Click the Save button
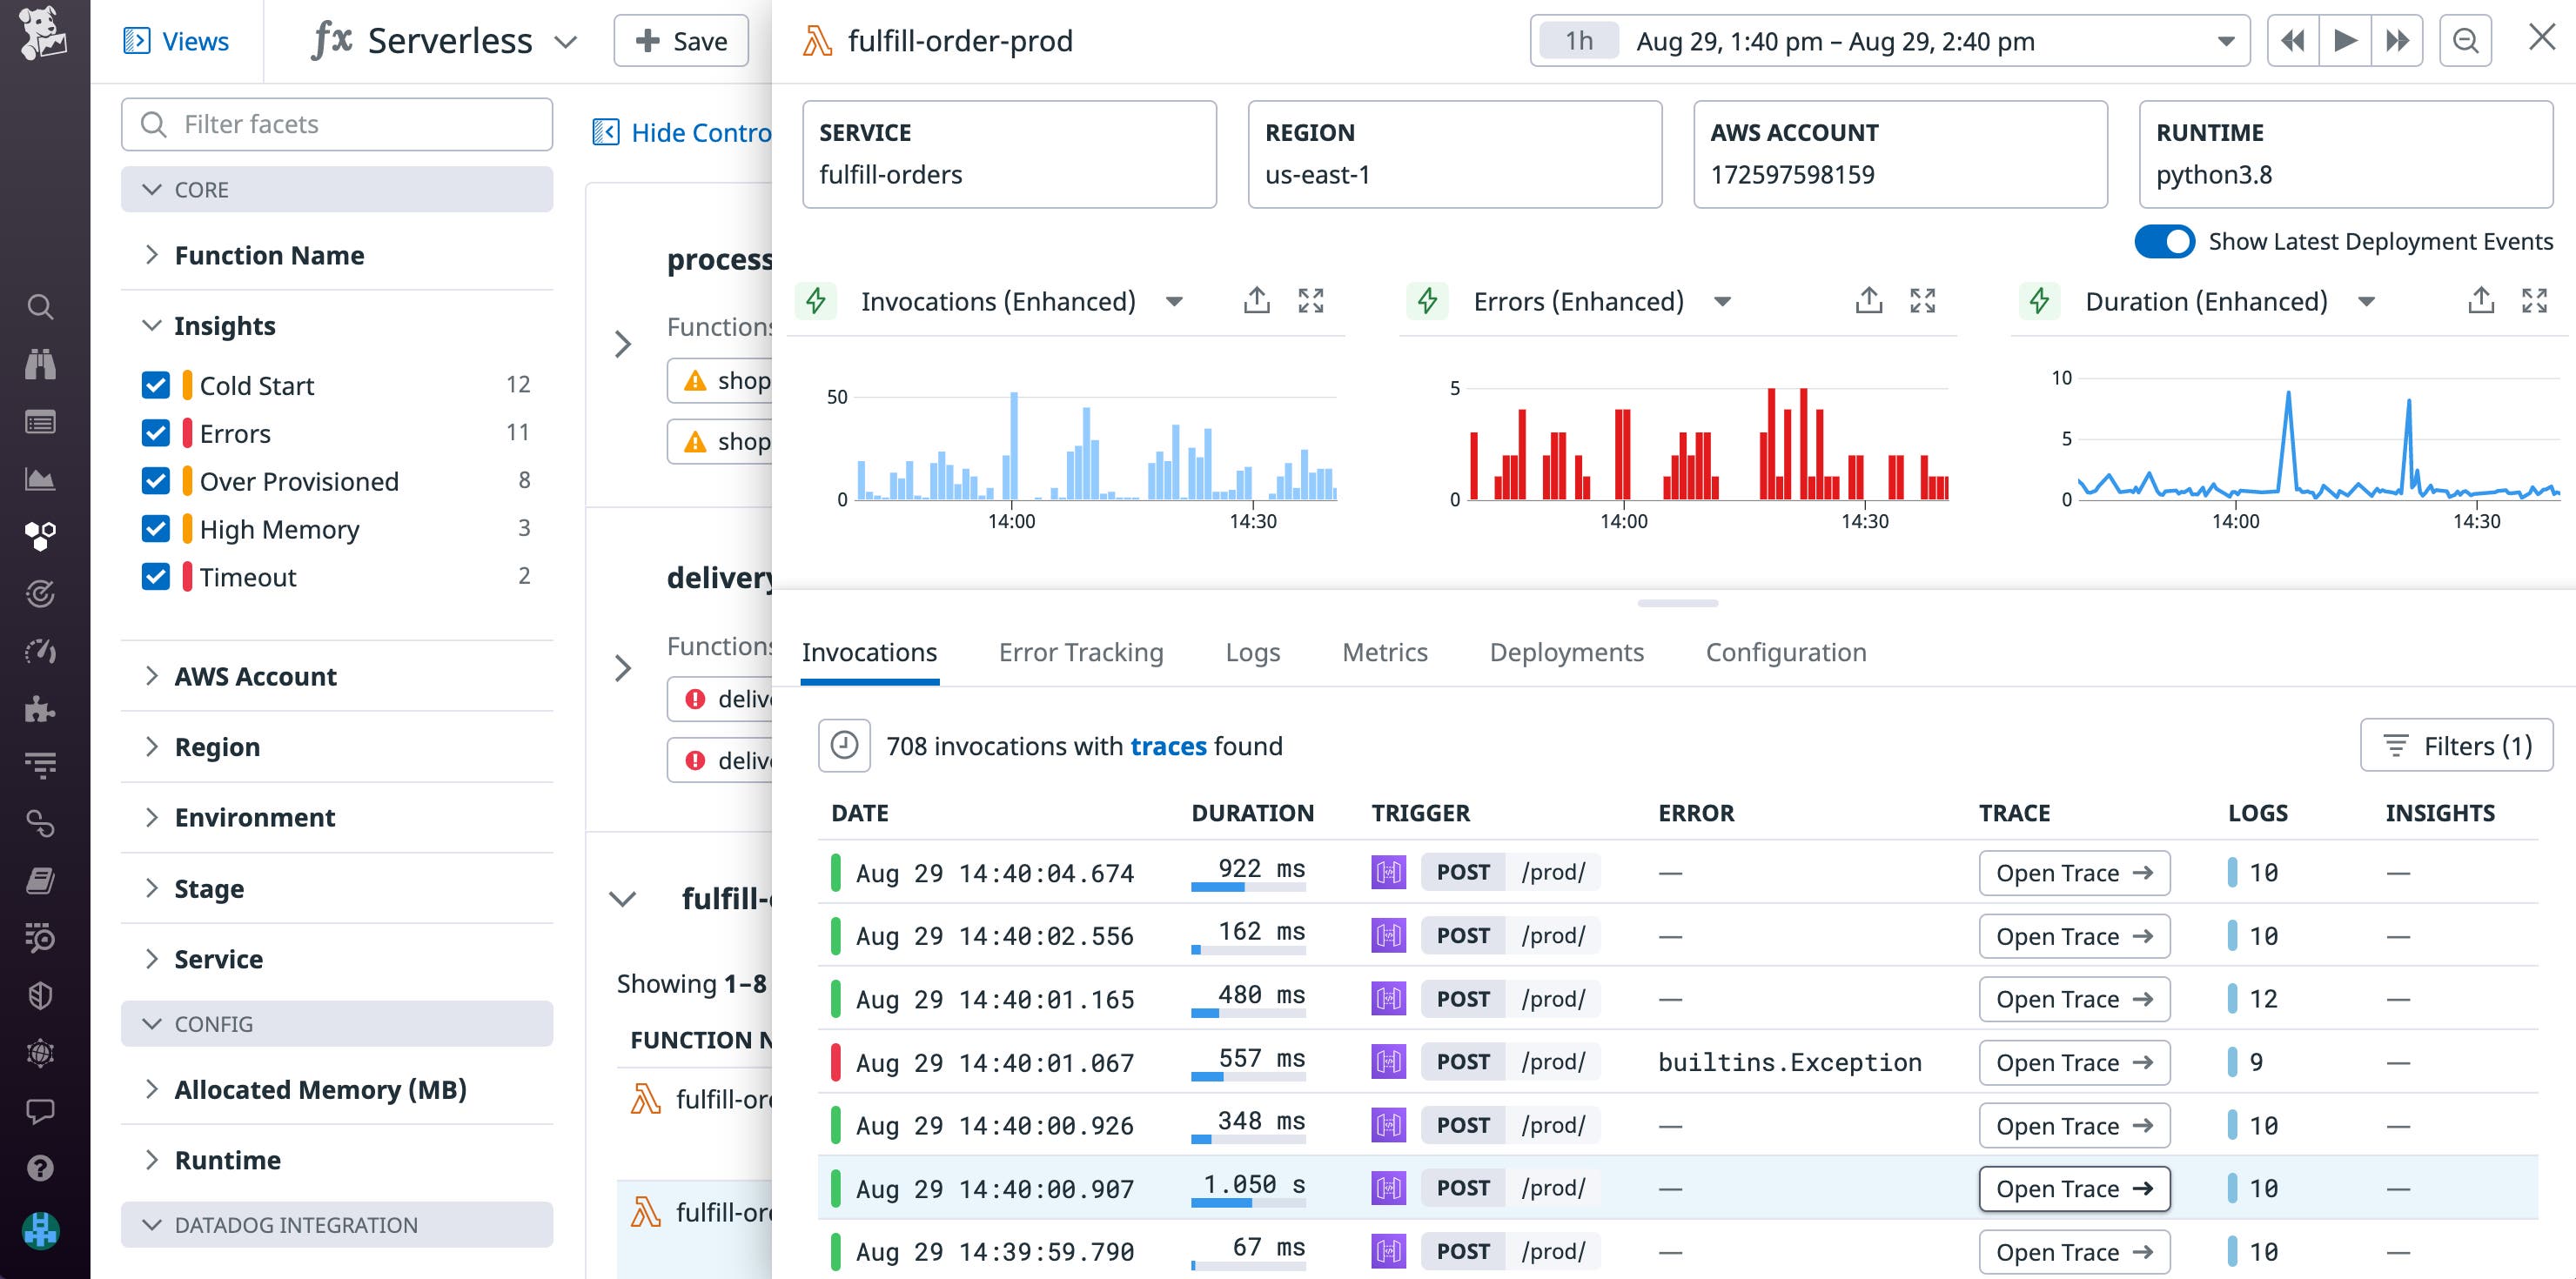Image resolution: width=2576 pixels, height=1279 pixels. (x=680, y=41)
